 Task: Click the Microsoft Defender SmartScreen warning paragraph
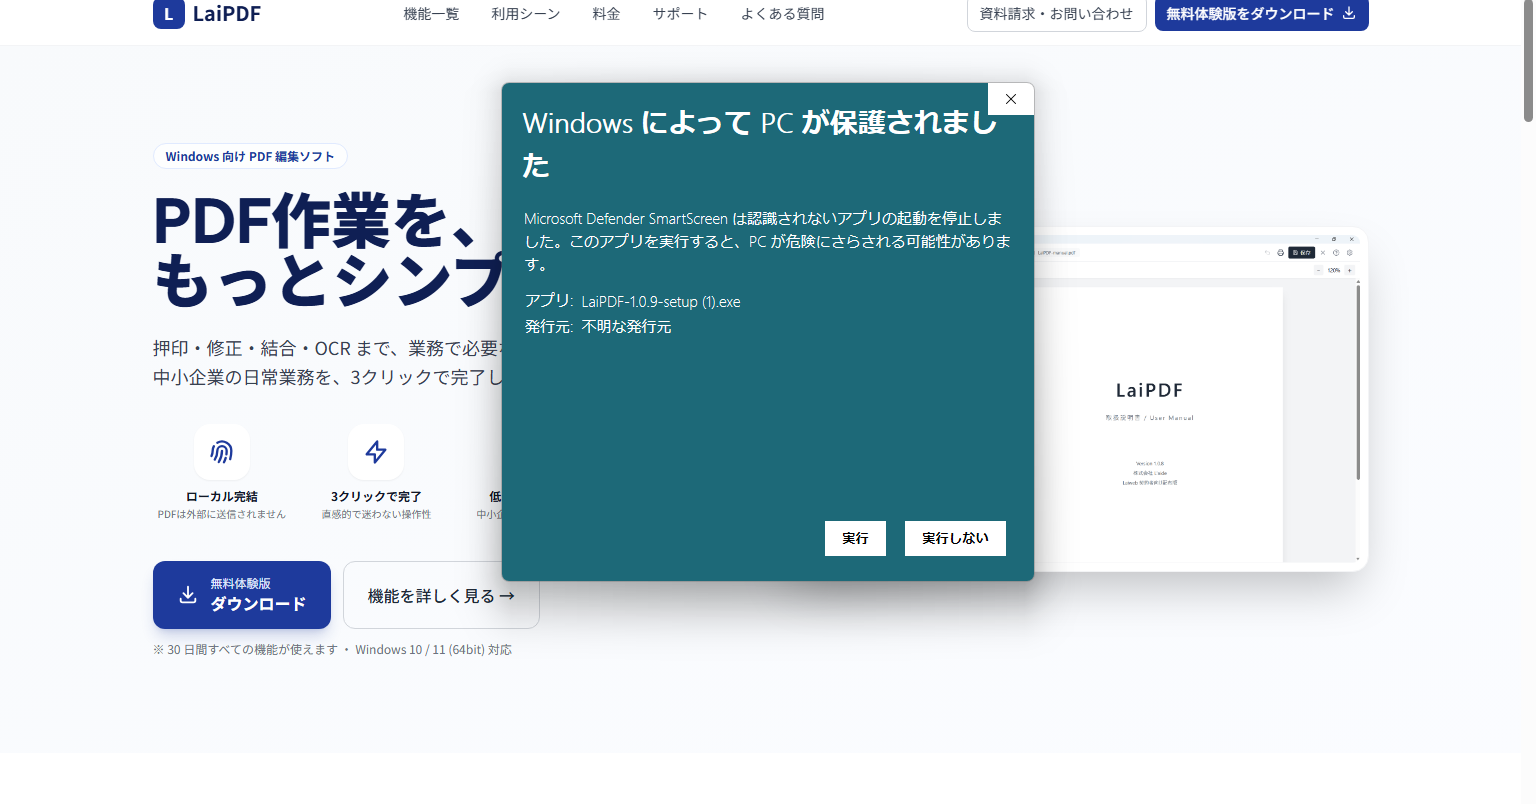[x=767, y=241]
